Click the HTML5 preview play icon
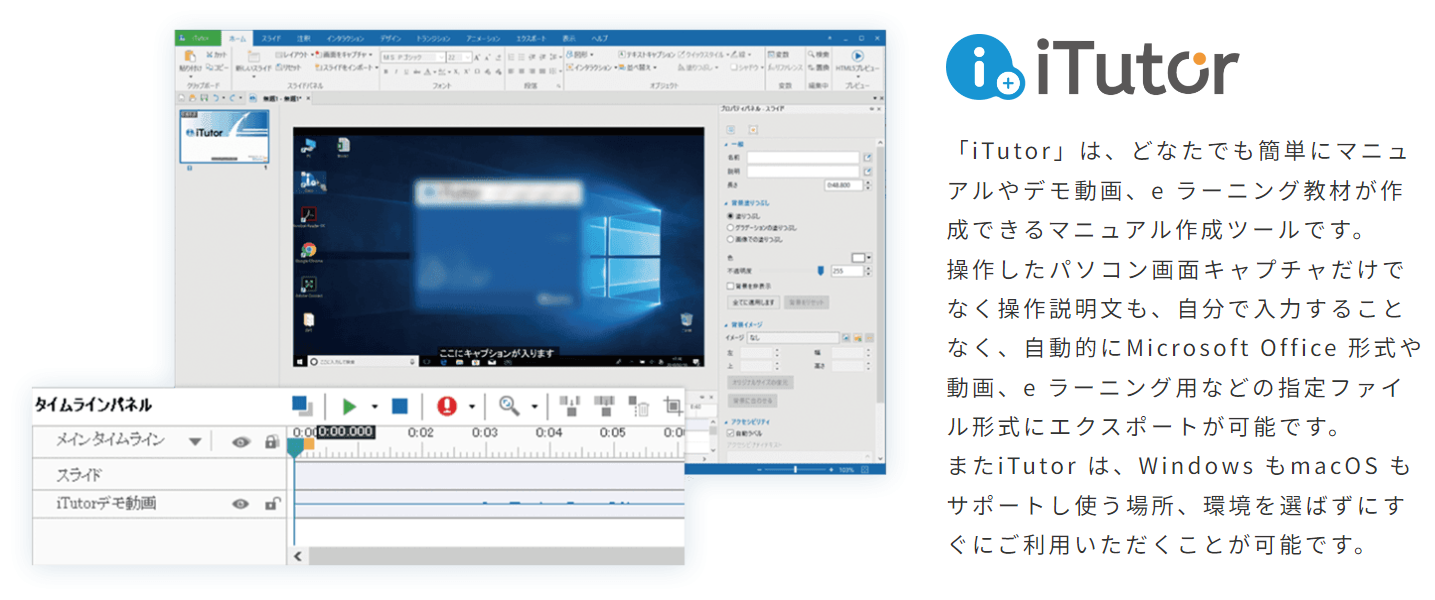Image resolution: width=1435 pixels, height=600 pixels. pos(857,56)
